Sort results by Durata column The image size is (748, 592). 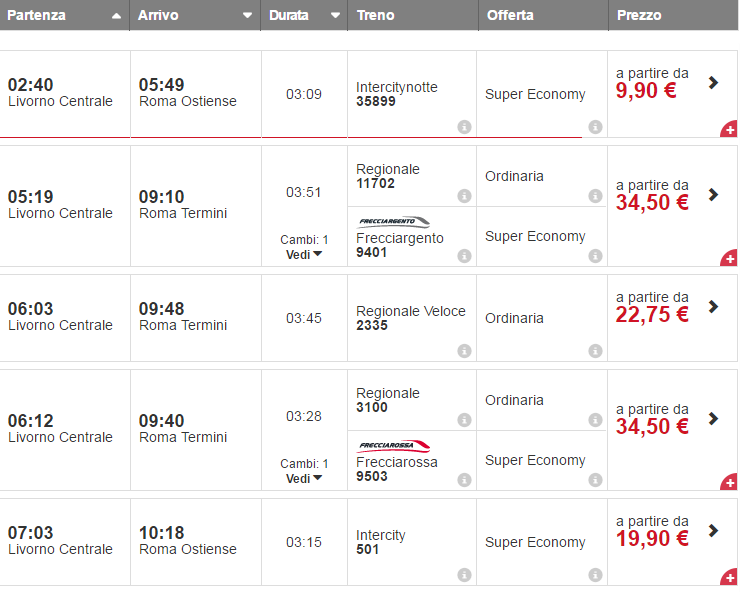(x=304, y=15)
